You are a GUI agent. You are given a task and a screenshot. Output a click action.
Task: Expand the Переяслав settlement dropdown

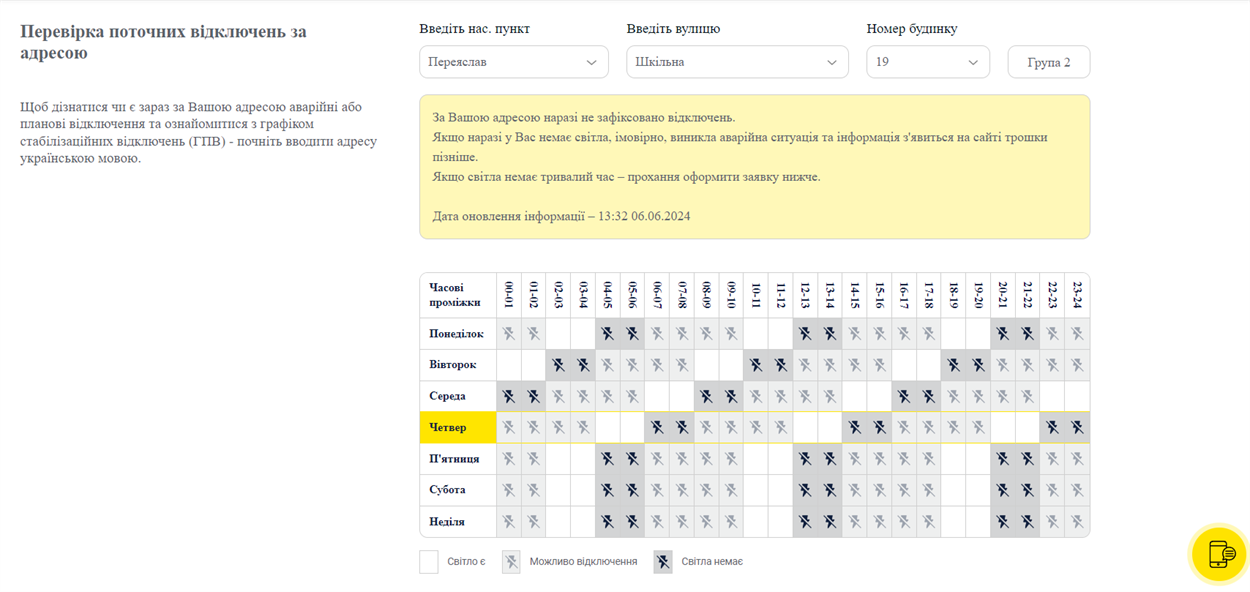514,62
